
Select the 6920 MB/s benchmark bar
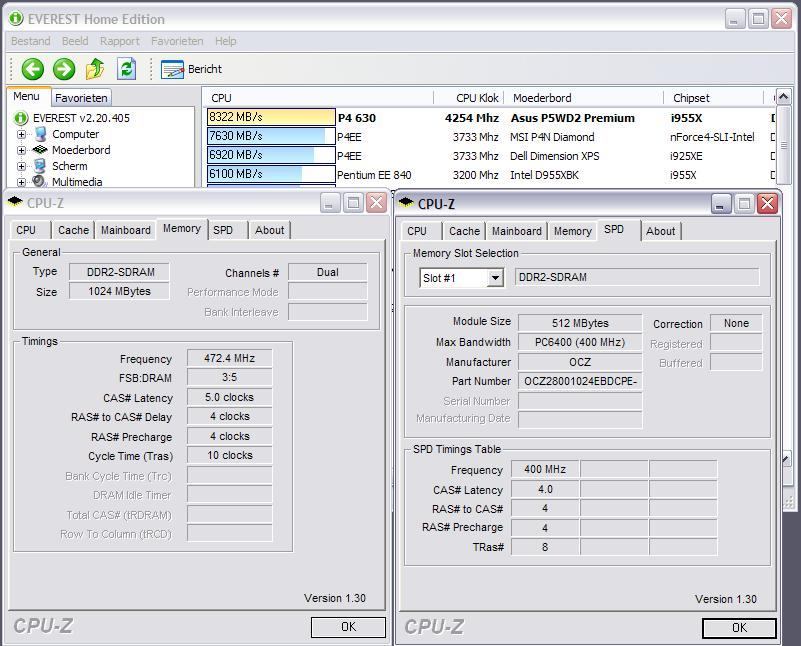click(271, 155)
